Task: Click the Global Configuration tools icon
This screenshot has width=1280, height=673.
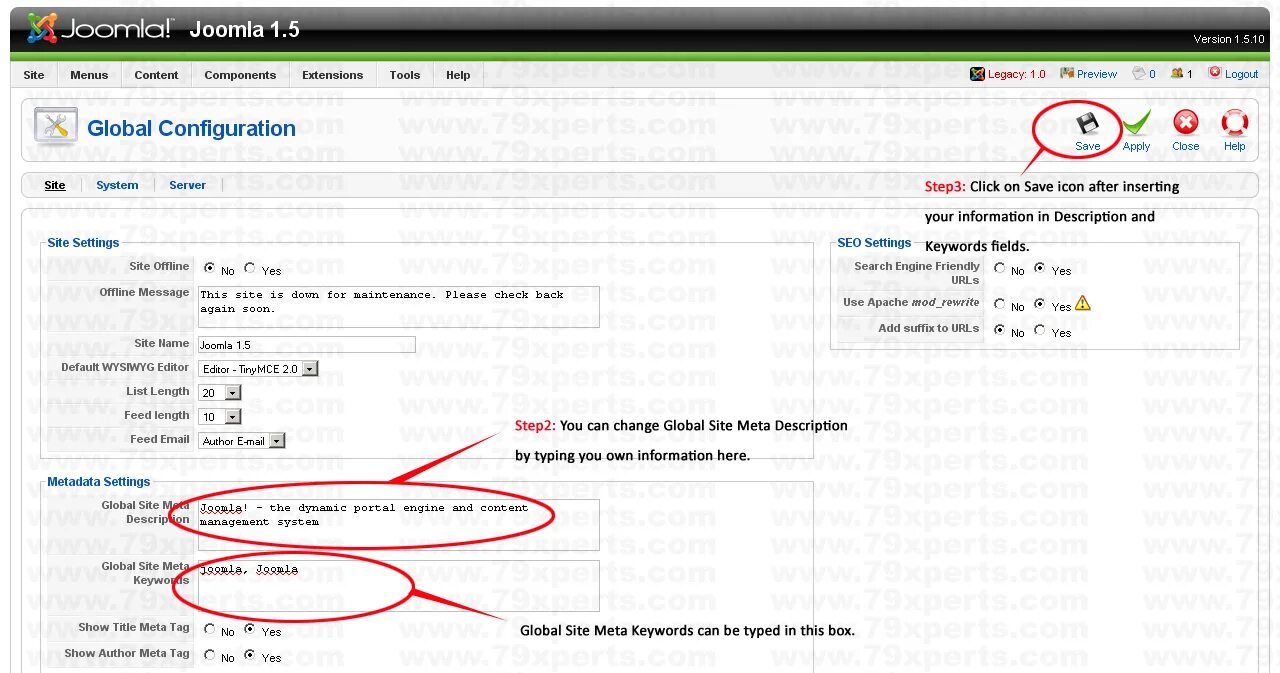Action: pyautogui.click(x=56, y=128)
